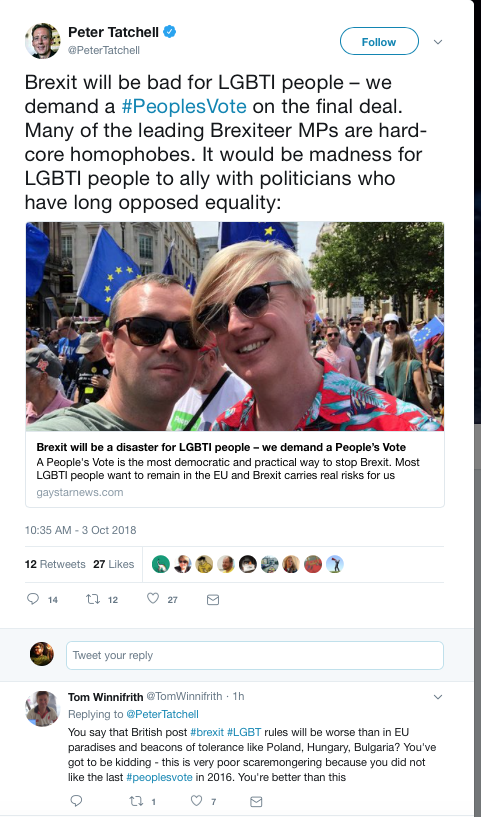
Task: Click the reply icon under Peter Tatchell's tweet
Action: coord(33,599)
